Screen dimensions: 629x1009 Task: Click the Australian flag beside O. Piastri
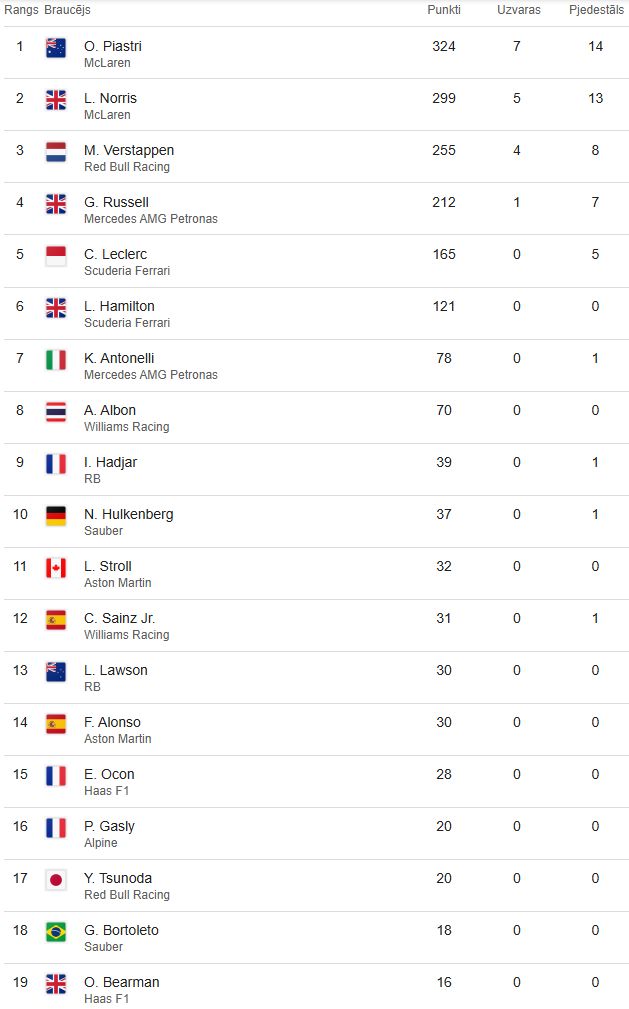(56, 48)
